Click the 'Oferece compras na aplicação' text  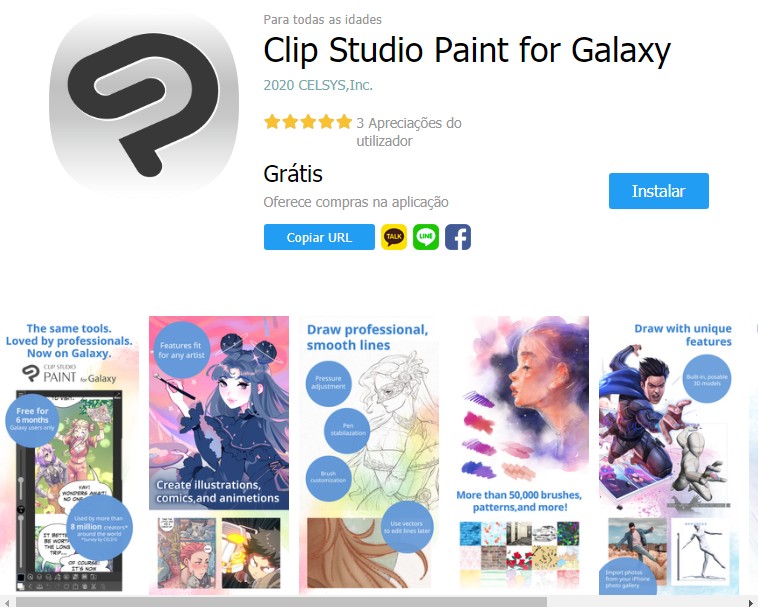pos(356,202)
